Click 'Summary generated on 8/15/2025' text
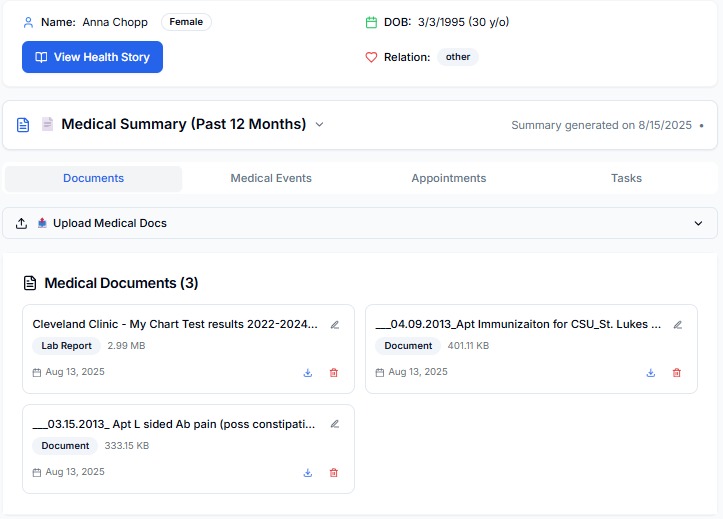 pos(601,125)
